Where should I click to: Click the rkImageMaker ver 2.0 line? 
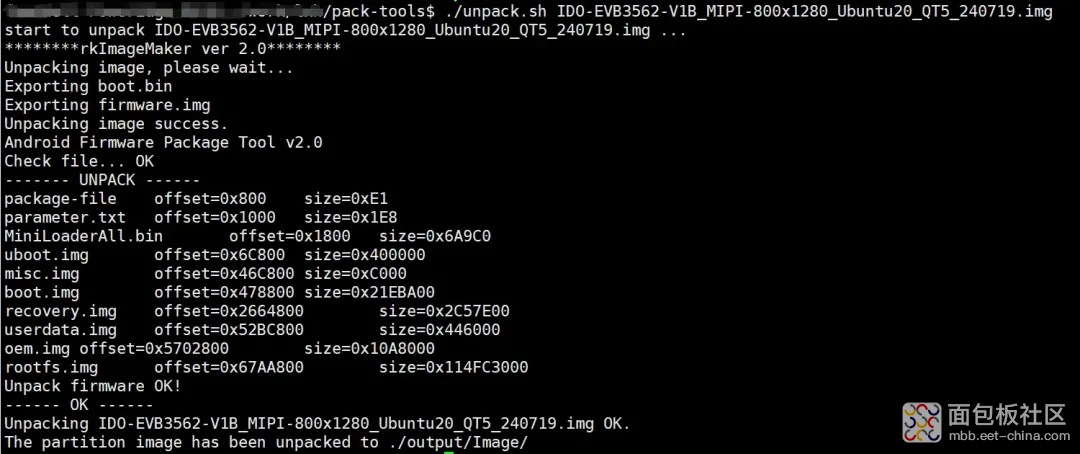pos(172,49)
